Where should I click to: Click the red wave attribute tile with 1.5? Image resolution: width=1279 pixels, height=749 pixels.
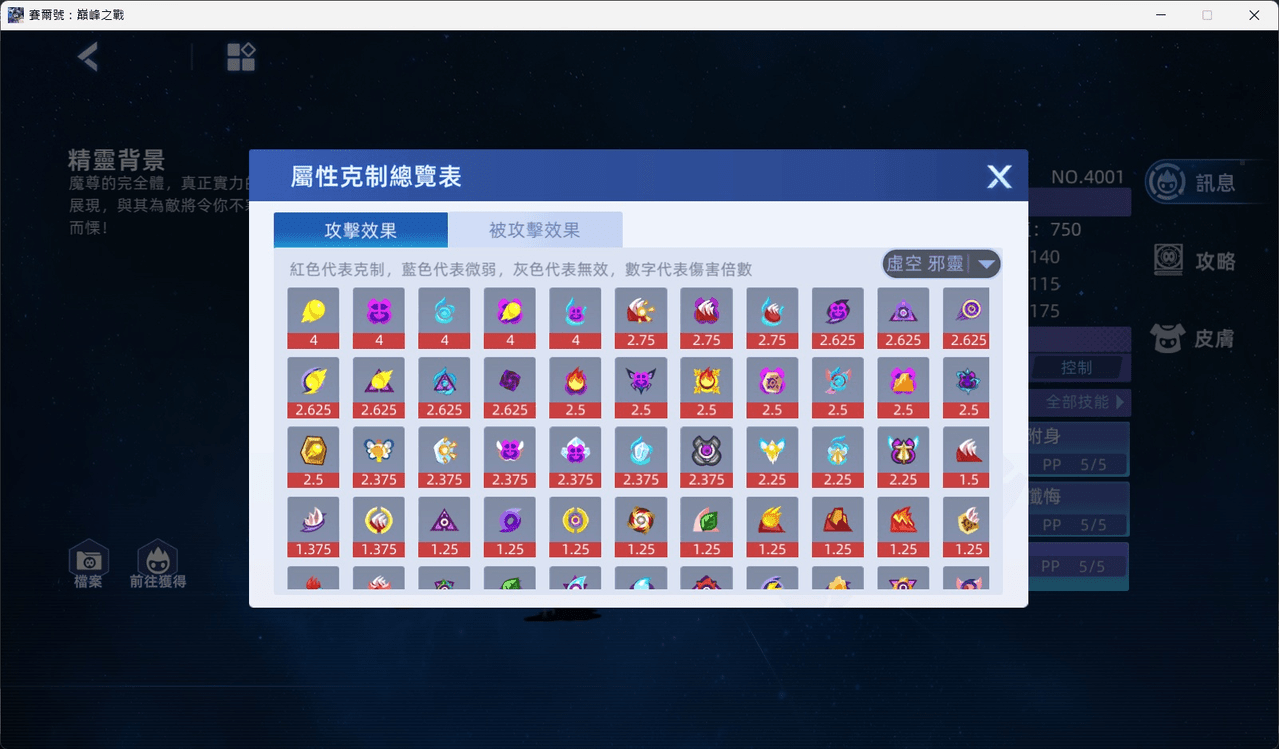(966, 458)
